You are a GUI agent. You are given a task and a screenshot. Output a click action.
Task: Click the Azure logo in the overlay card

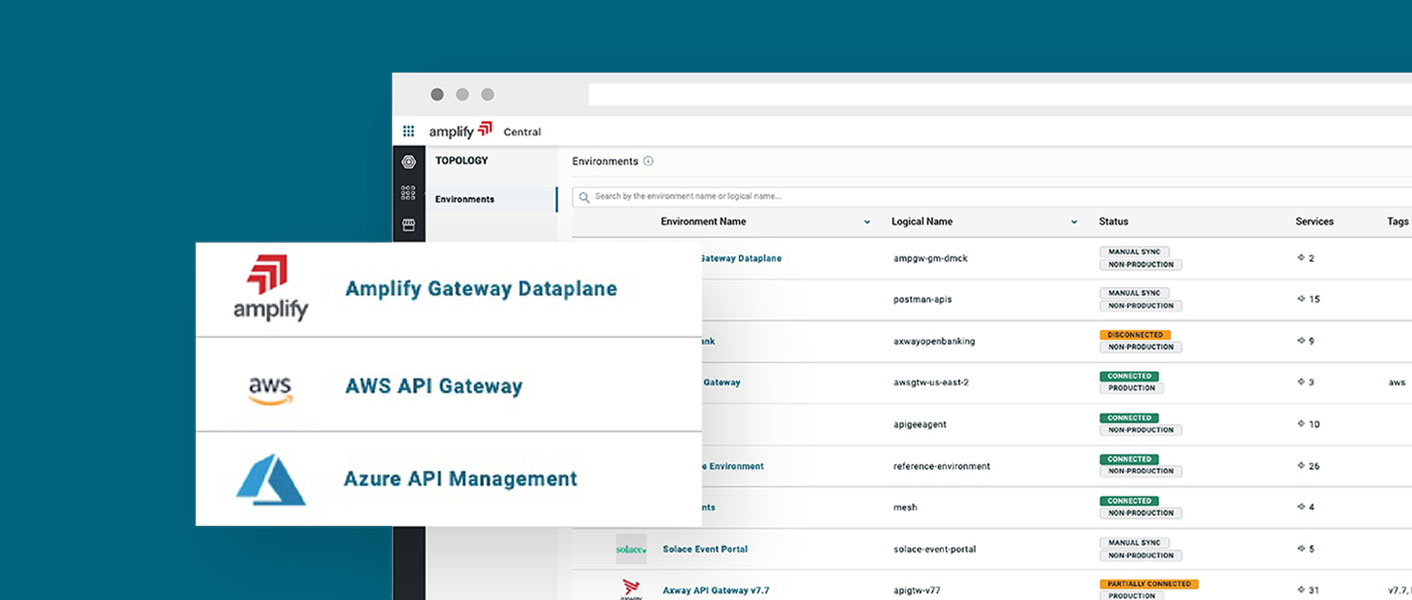pyautogui.click(x=270, y=479)
